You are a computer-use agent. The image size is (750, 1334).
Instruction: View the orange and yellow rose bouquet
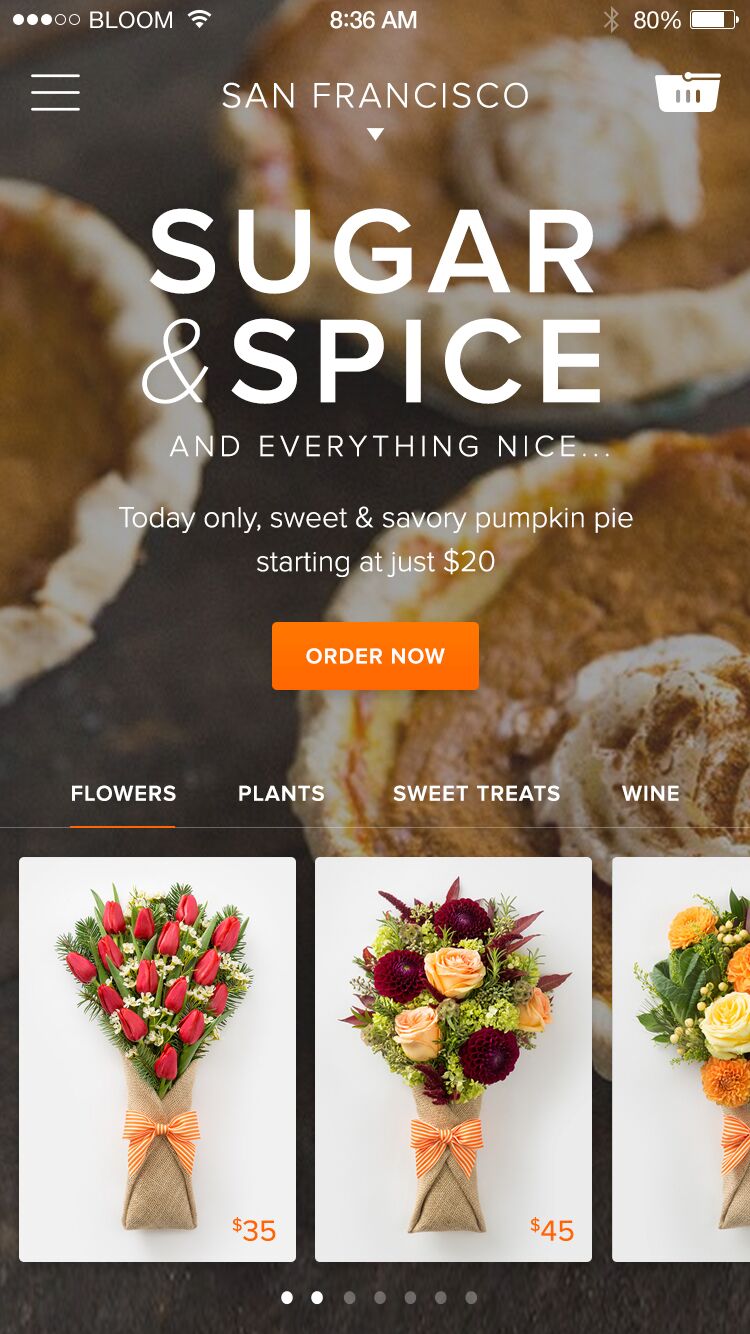pyautogui.click(x=681, y=1059)
